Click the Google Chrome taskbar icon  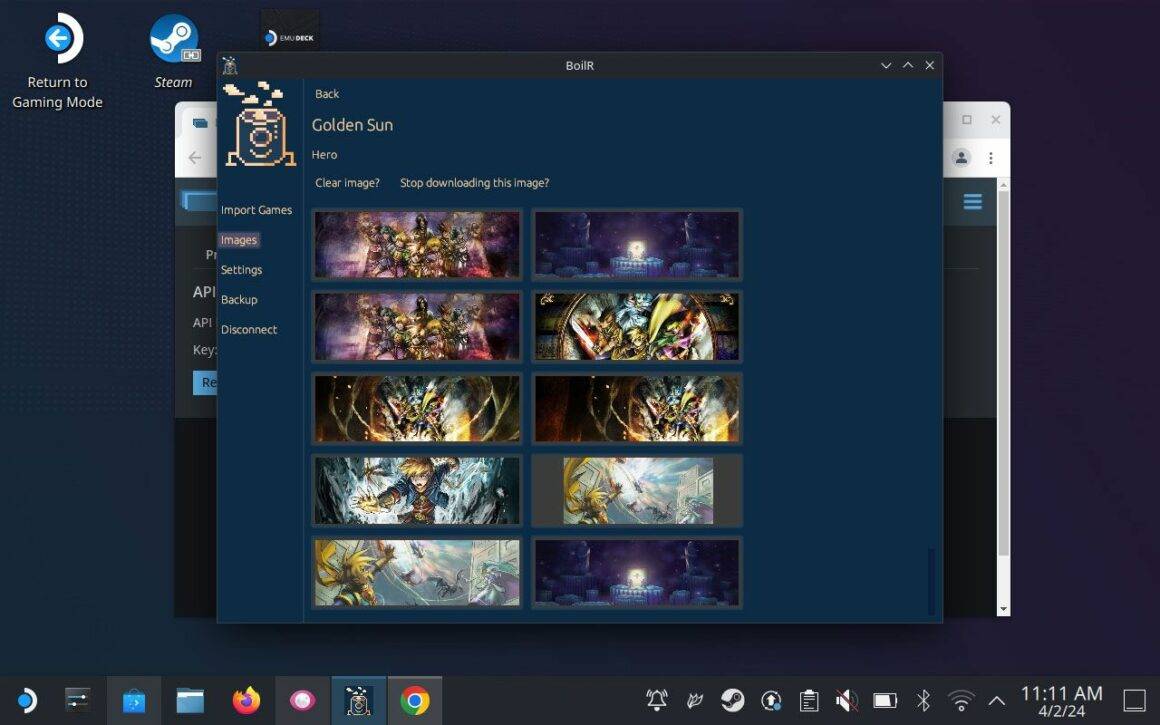pyautogui.click(x=414, y=701)
